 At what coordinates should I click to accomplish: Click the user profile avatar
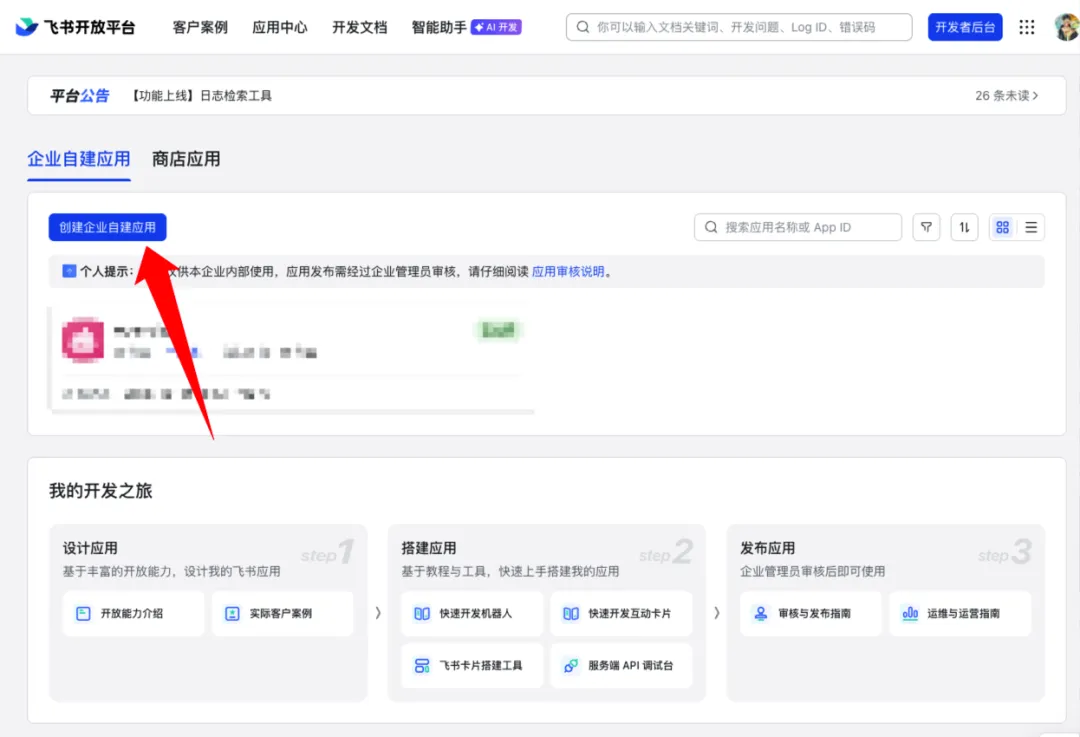click(x=1066, y=27)
